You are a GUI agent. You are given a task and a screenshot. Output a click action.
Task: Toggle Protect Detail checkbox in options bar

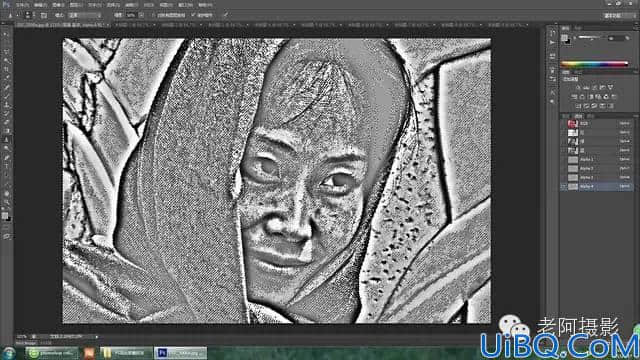click(193, 15)
